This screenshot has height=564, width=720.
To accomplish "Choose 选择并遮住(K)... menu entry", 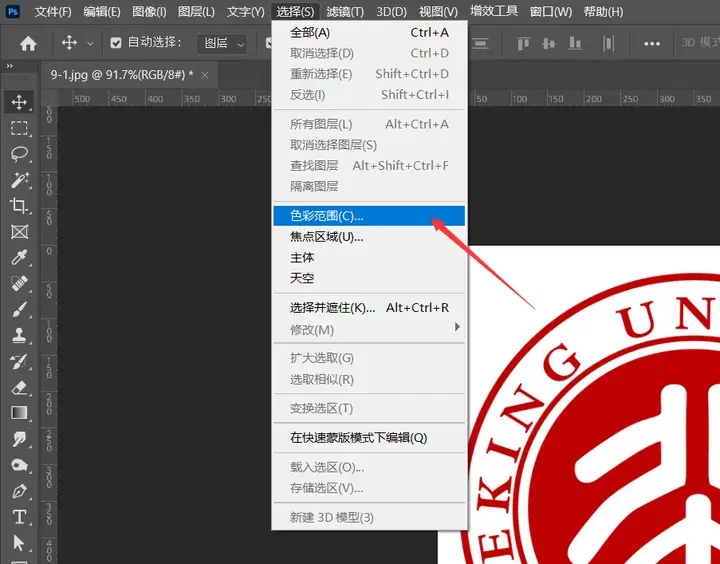I will click(x=370, y=308).
